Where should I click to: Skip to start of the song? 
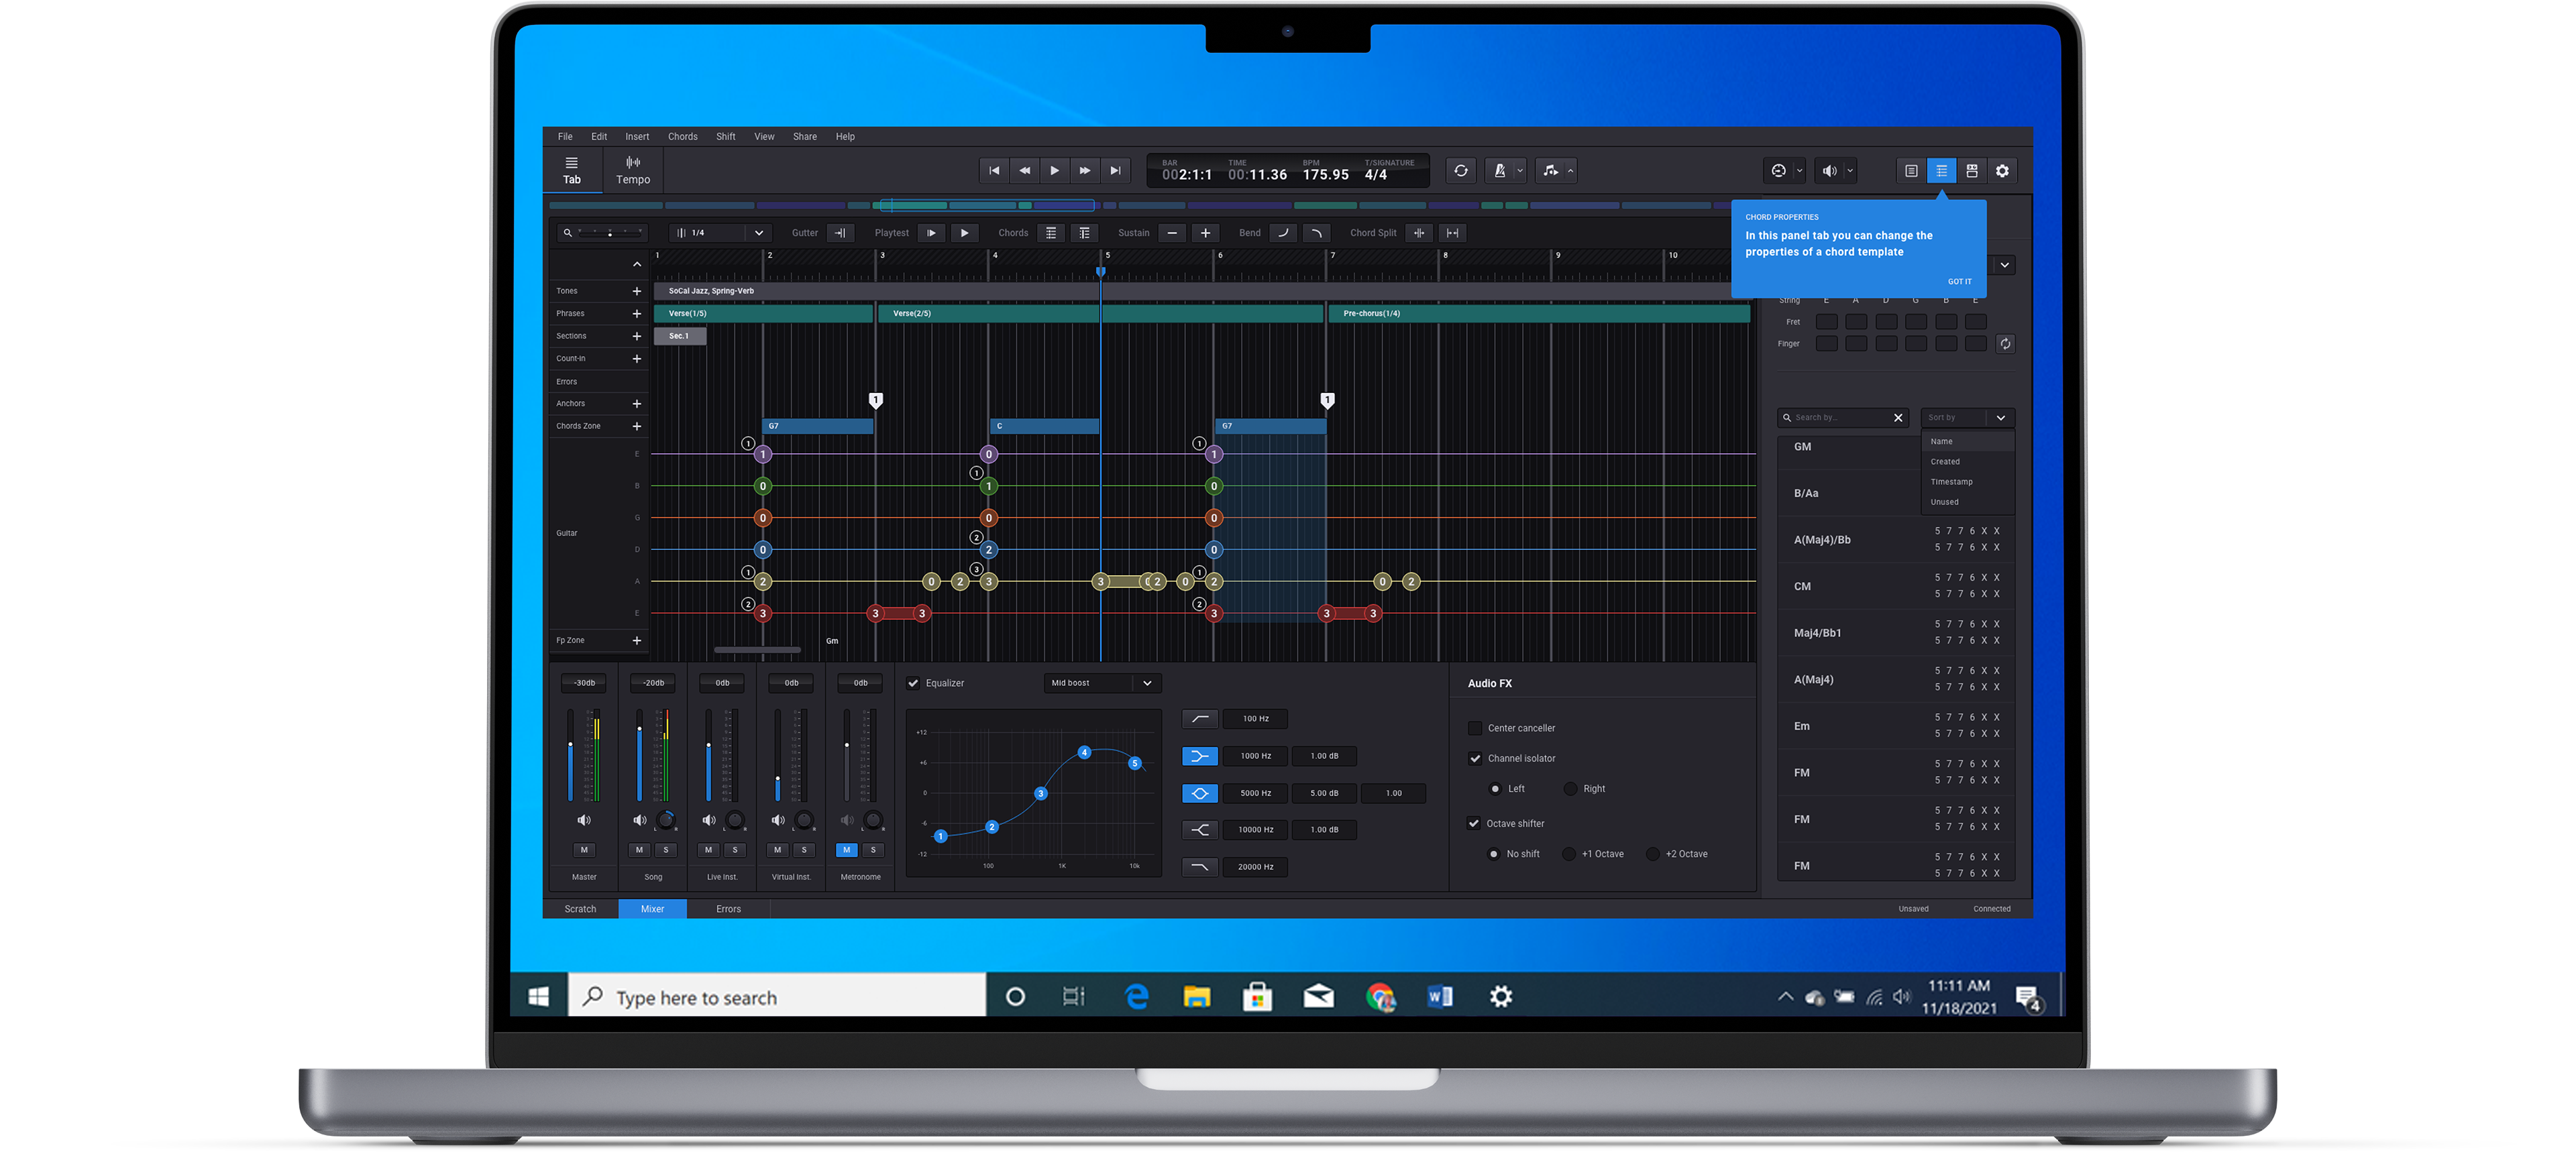994,171
